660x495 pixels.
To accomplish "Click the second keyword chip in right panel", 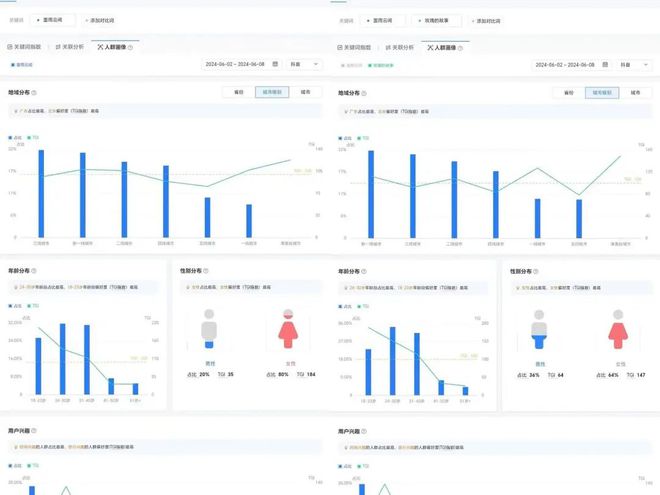I will pyautogui.click(x=436, y=20).
